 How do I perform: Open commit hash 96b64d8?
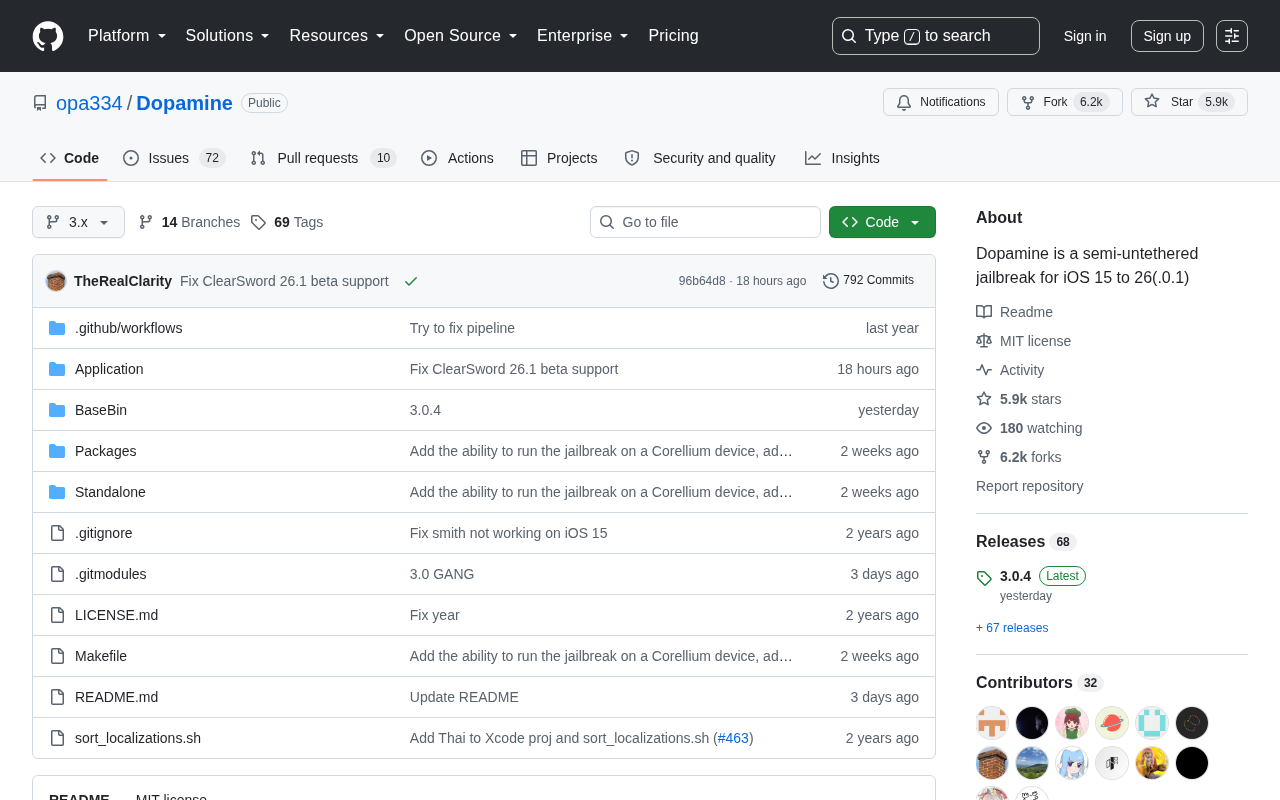coord(702,281)
